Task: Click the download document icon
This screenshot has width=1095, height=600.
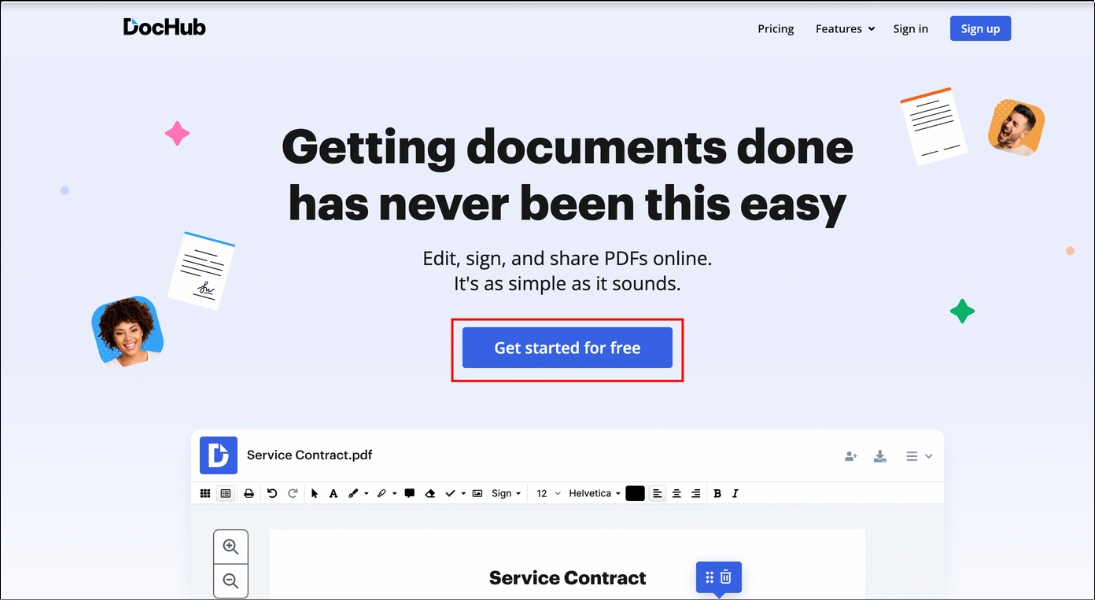Action: [x=880, y=456]
